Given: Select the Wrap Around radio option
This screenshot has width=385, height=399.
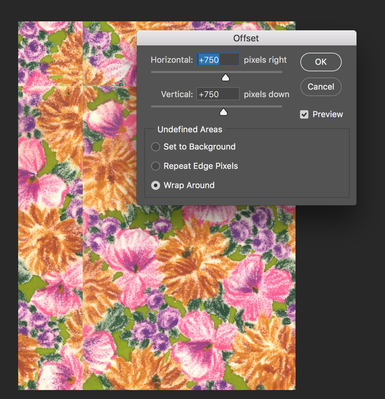Looking at the screenshot, I should [155, 185].
